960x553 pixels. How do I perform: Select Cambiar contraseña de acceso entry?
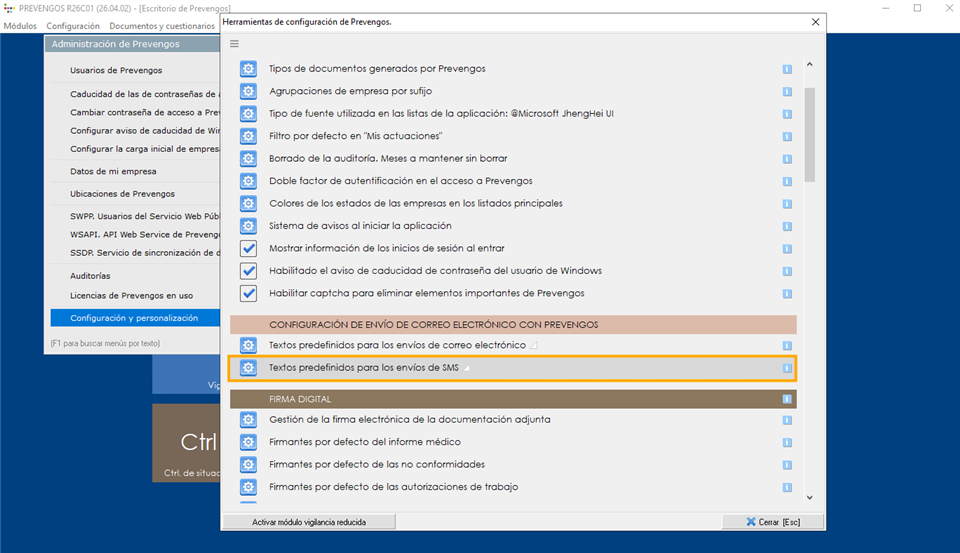pos(144,113)
